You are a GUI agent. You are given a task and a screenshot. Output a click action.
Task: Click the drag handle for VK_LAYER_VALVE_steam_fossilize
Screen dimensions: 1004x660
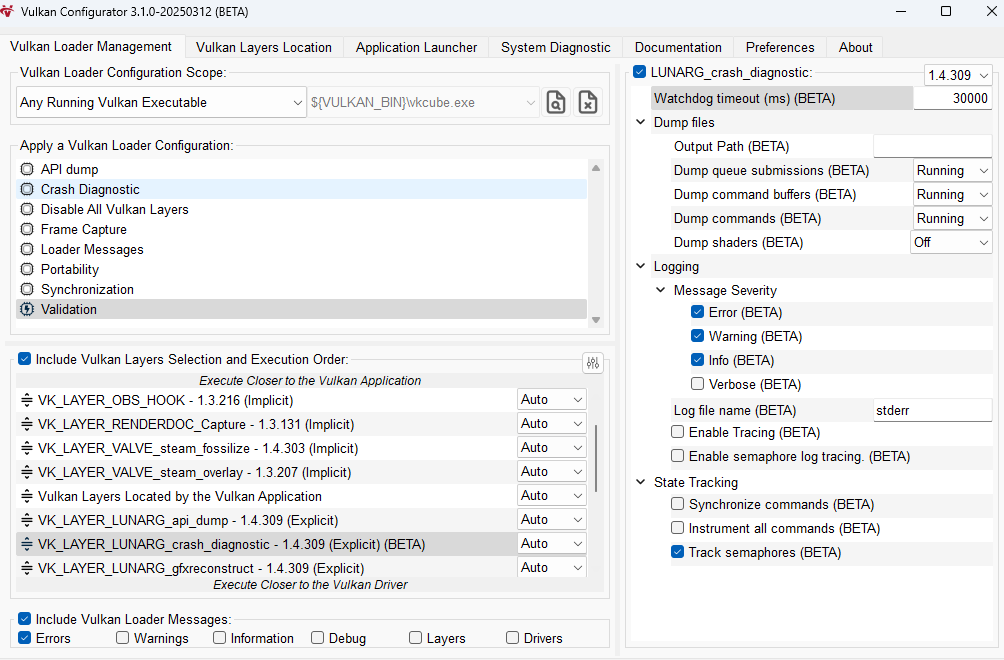24,447
